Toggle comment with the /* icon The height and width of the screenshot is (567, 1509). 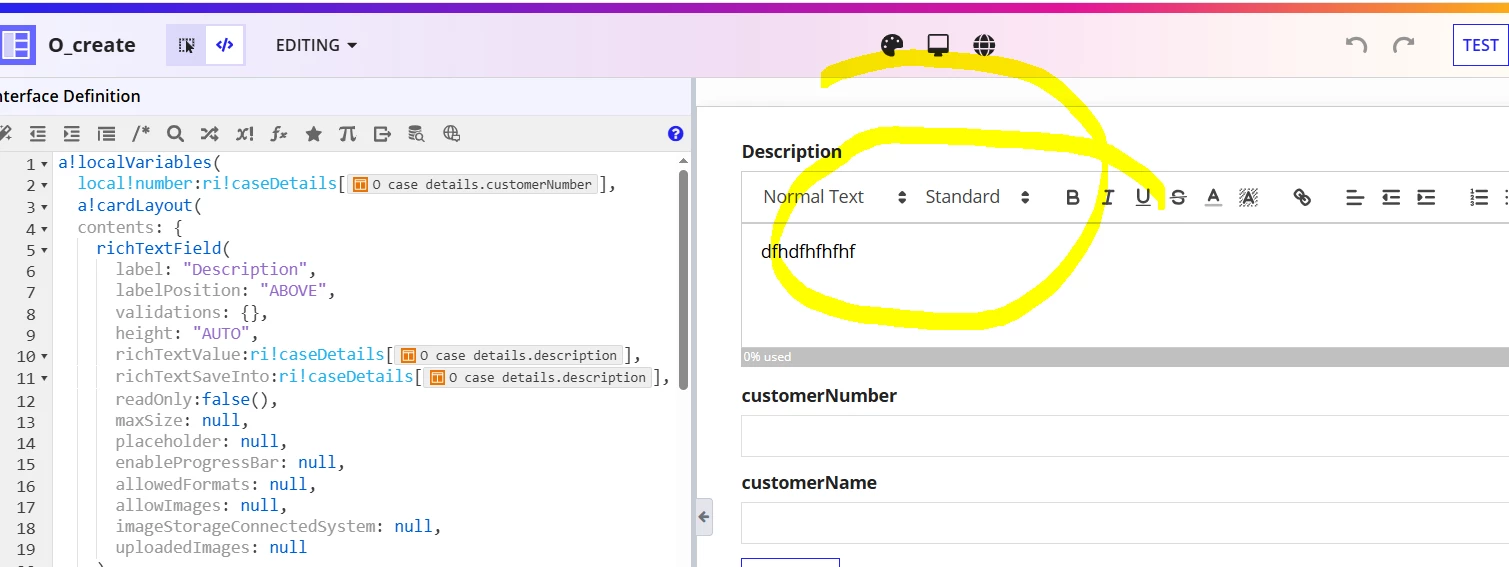tap(141, 133)
